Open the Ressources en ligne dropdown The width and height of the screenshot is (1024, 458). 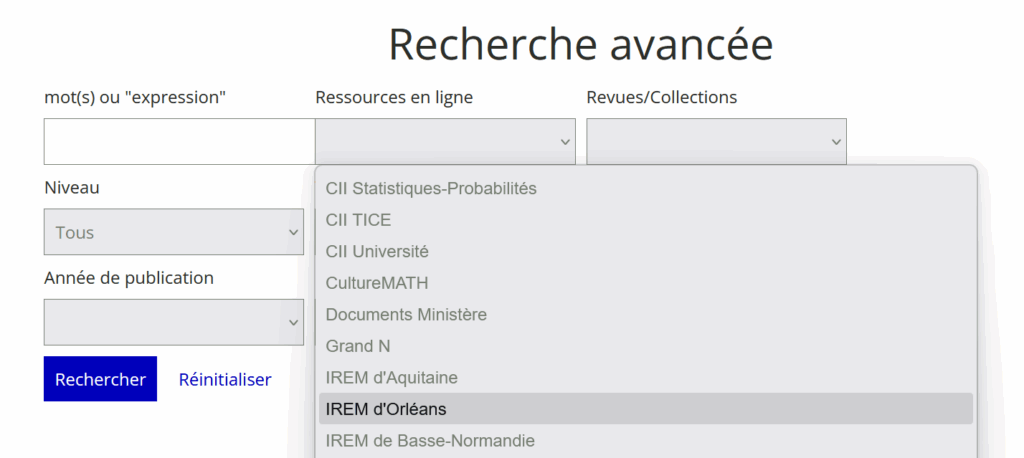pyautogui.click(x=445, y=142)
